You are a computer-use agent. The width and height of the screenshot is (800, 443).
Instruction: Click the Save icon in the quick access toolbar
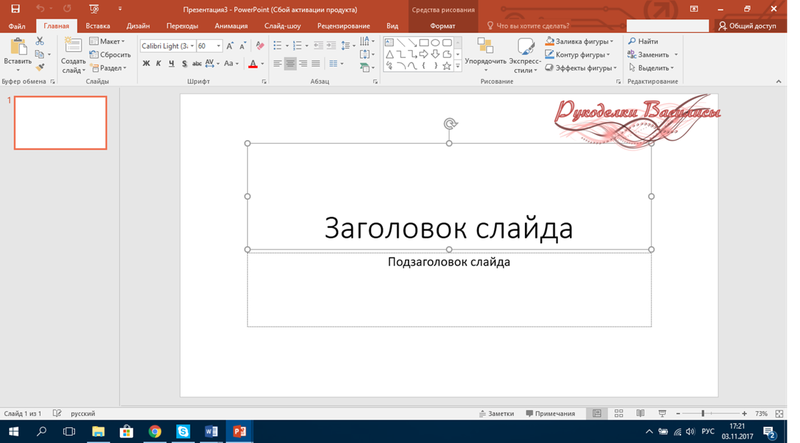point(14,8)
